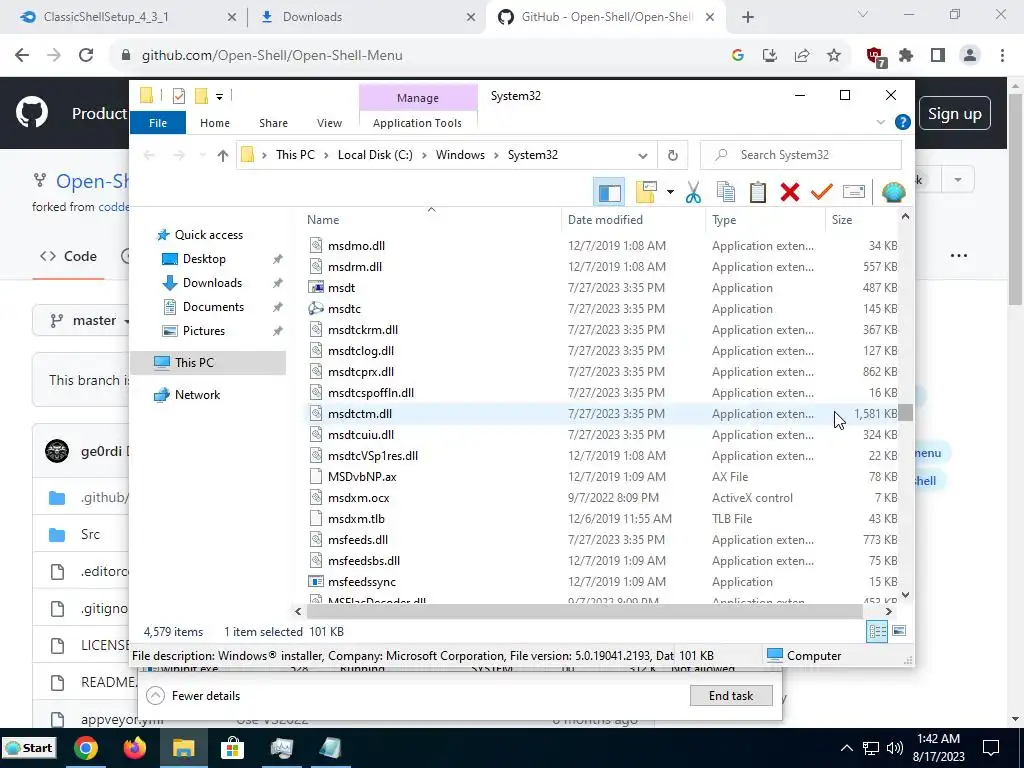Open Classic Explorer settings shell icon
Viewport: 1024px width, 768px height.
click(893, 192)
